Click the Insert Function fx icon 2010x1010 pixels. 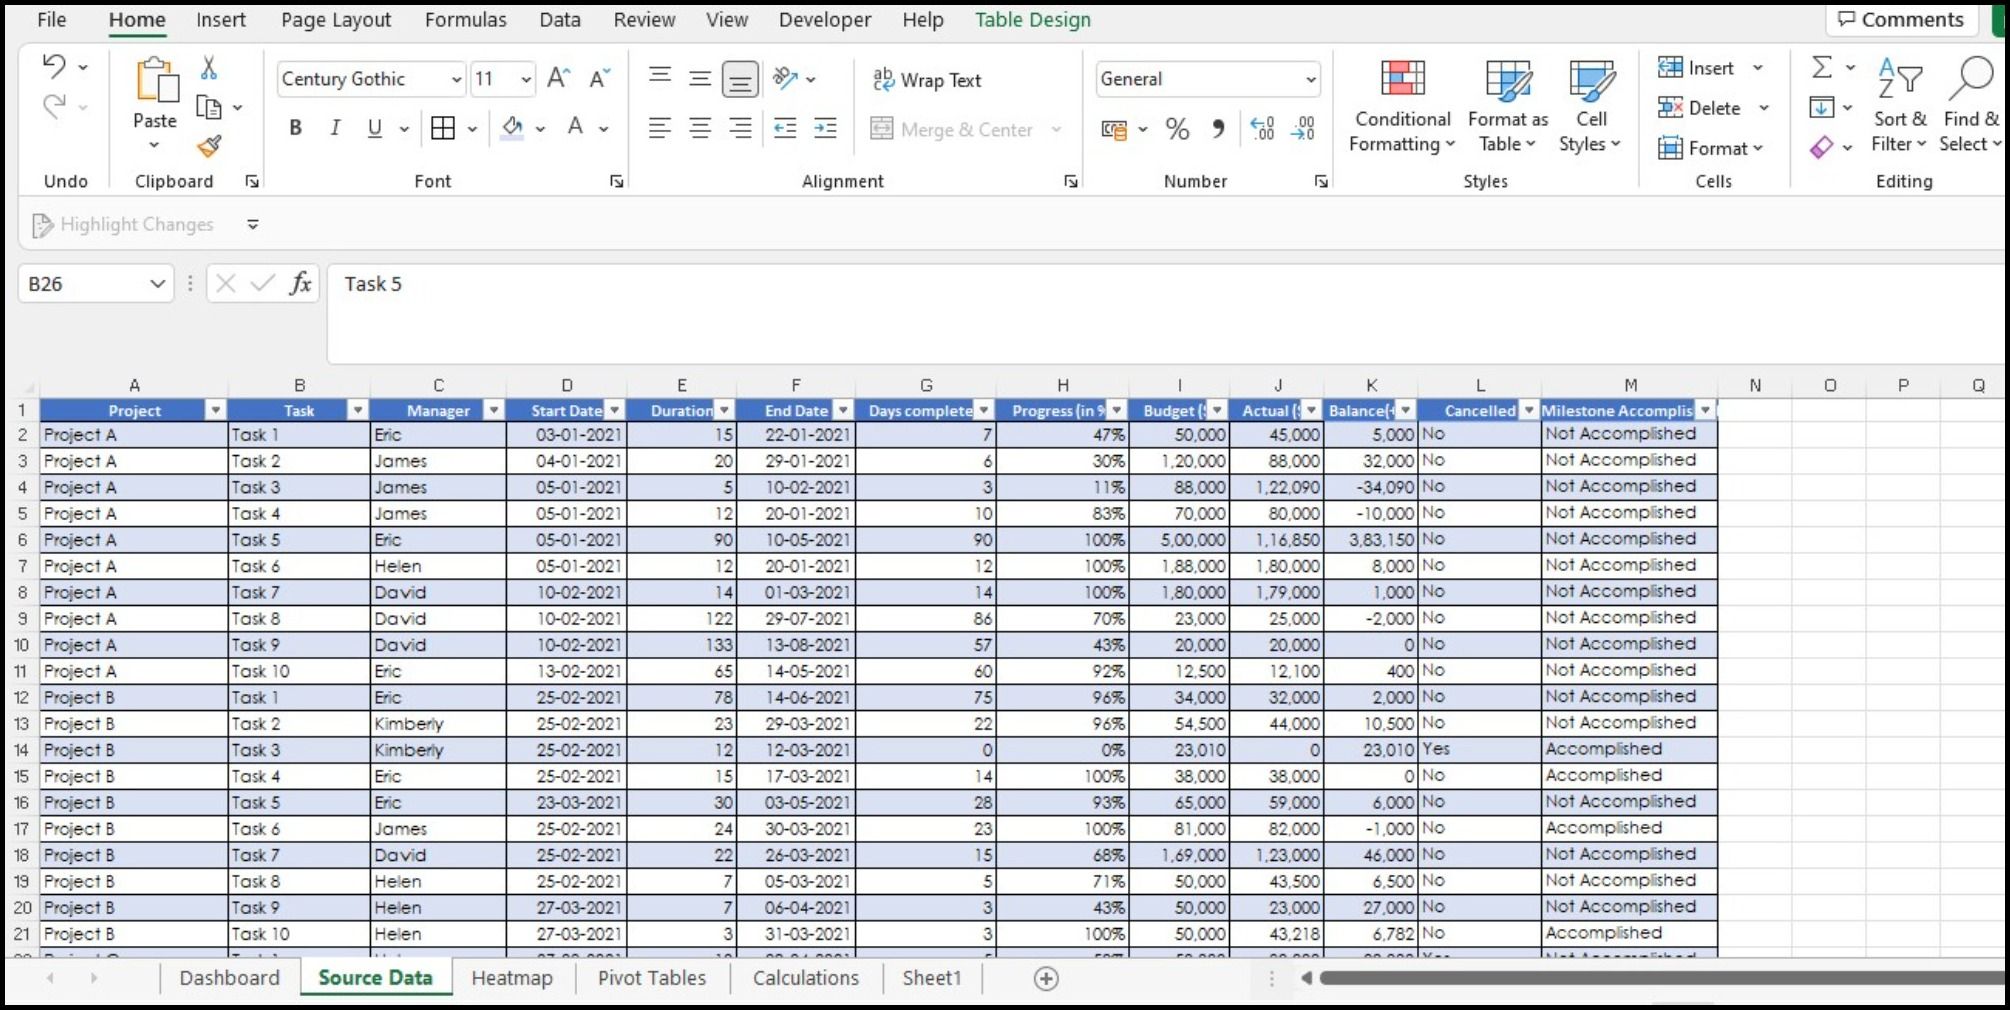300,284
